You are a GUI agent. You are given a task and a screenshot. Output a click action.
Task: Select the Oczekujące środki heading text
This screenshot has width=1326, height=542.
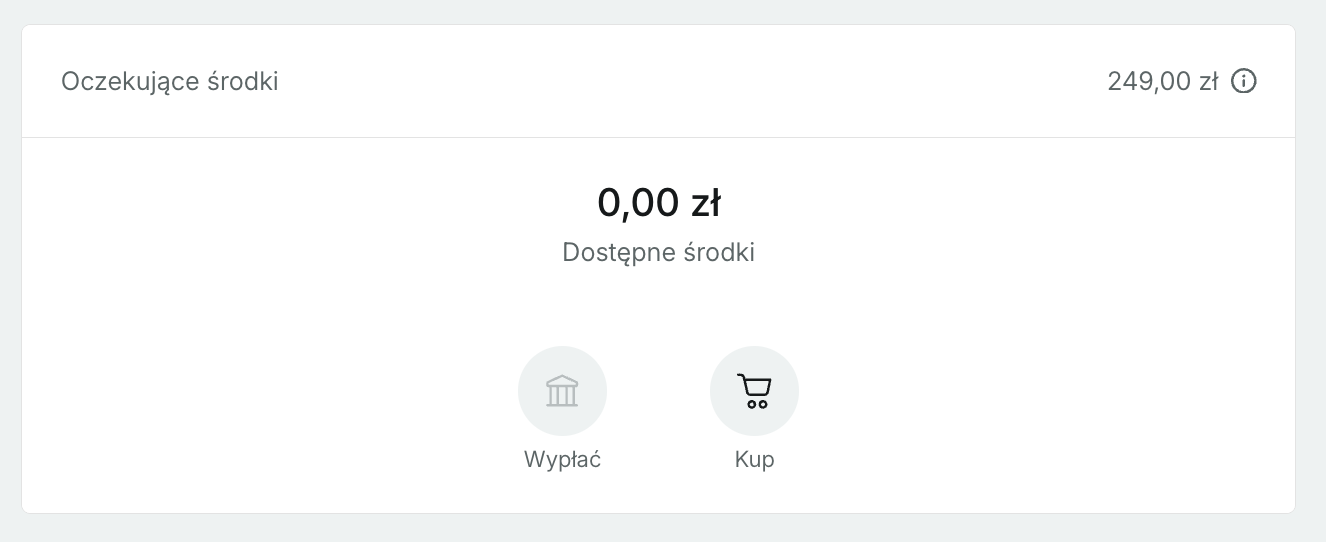coord(170,82)
